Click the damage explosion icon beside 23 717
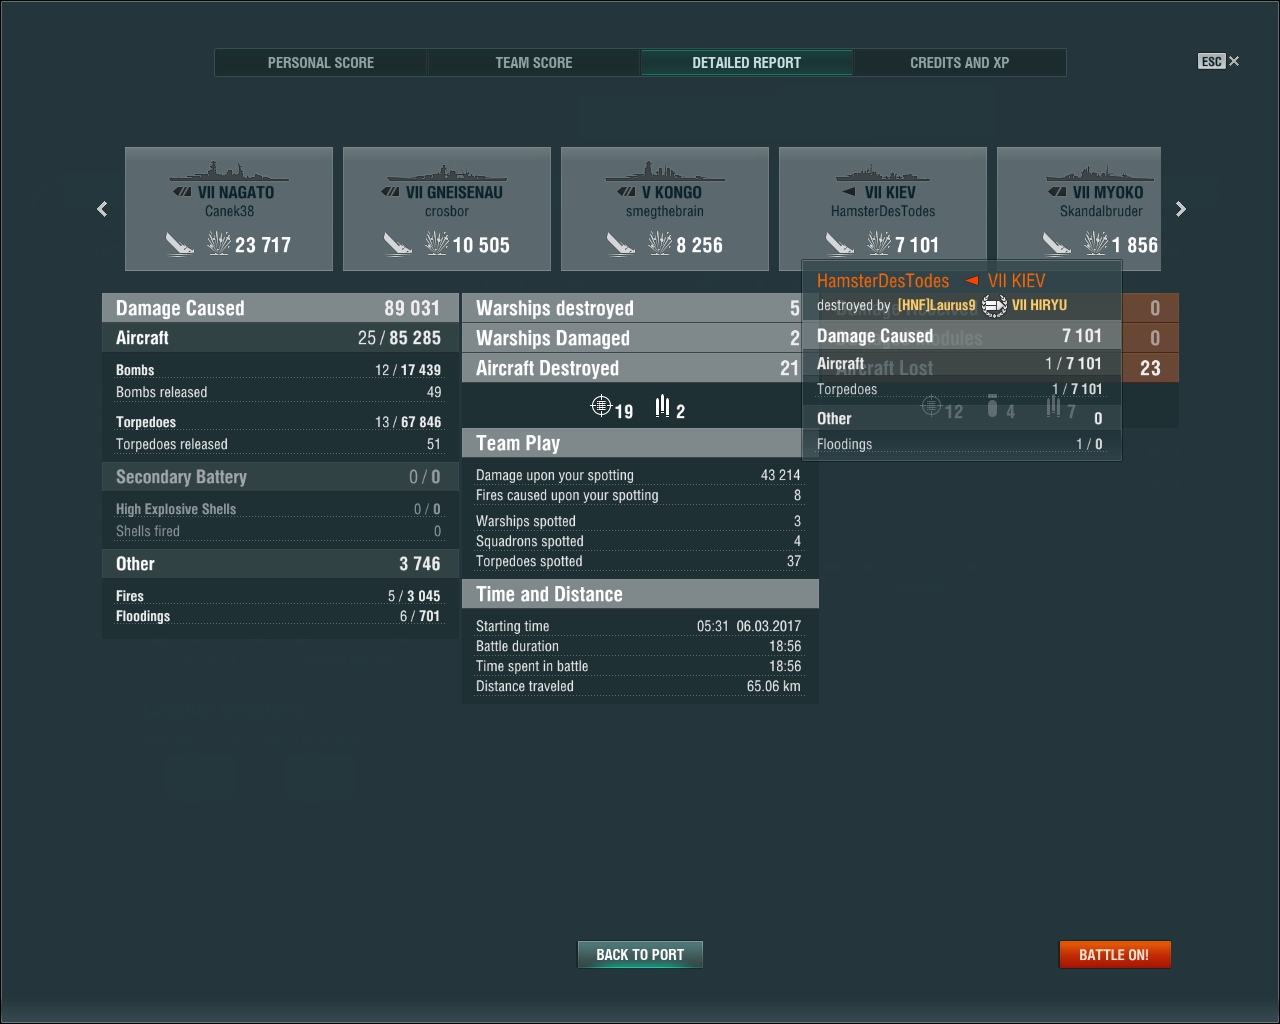The width and height of the screenshot is (1280, 1024). [x=219, y=243]
